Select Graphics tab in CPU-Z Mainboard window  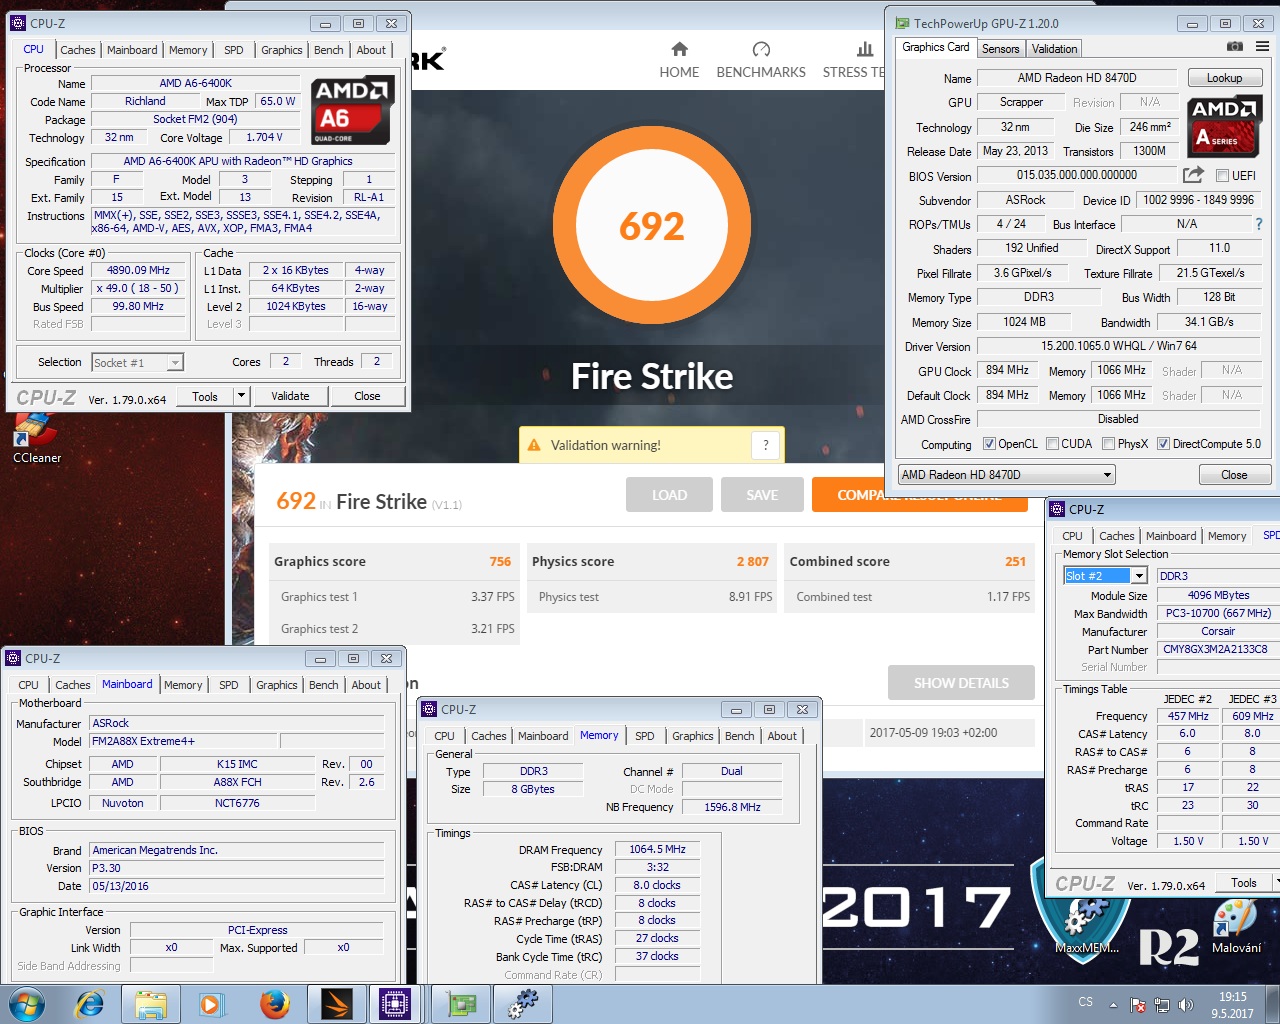[276, 685]
